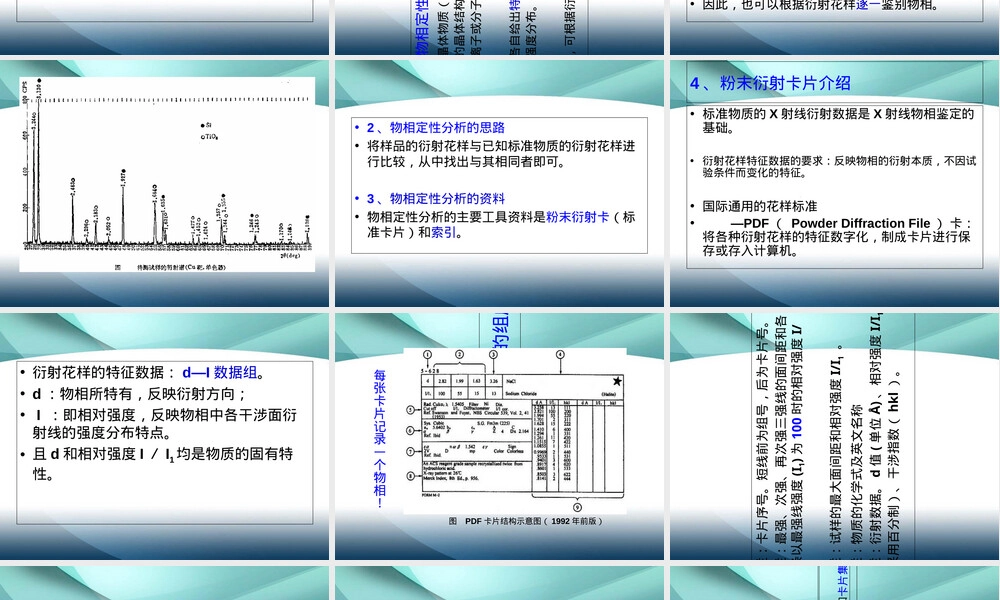
Task: Open the diffraction spectrum chart slide thumbnail
Action: (165, 183)
